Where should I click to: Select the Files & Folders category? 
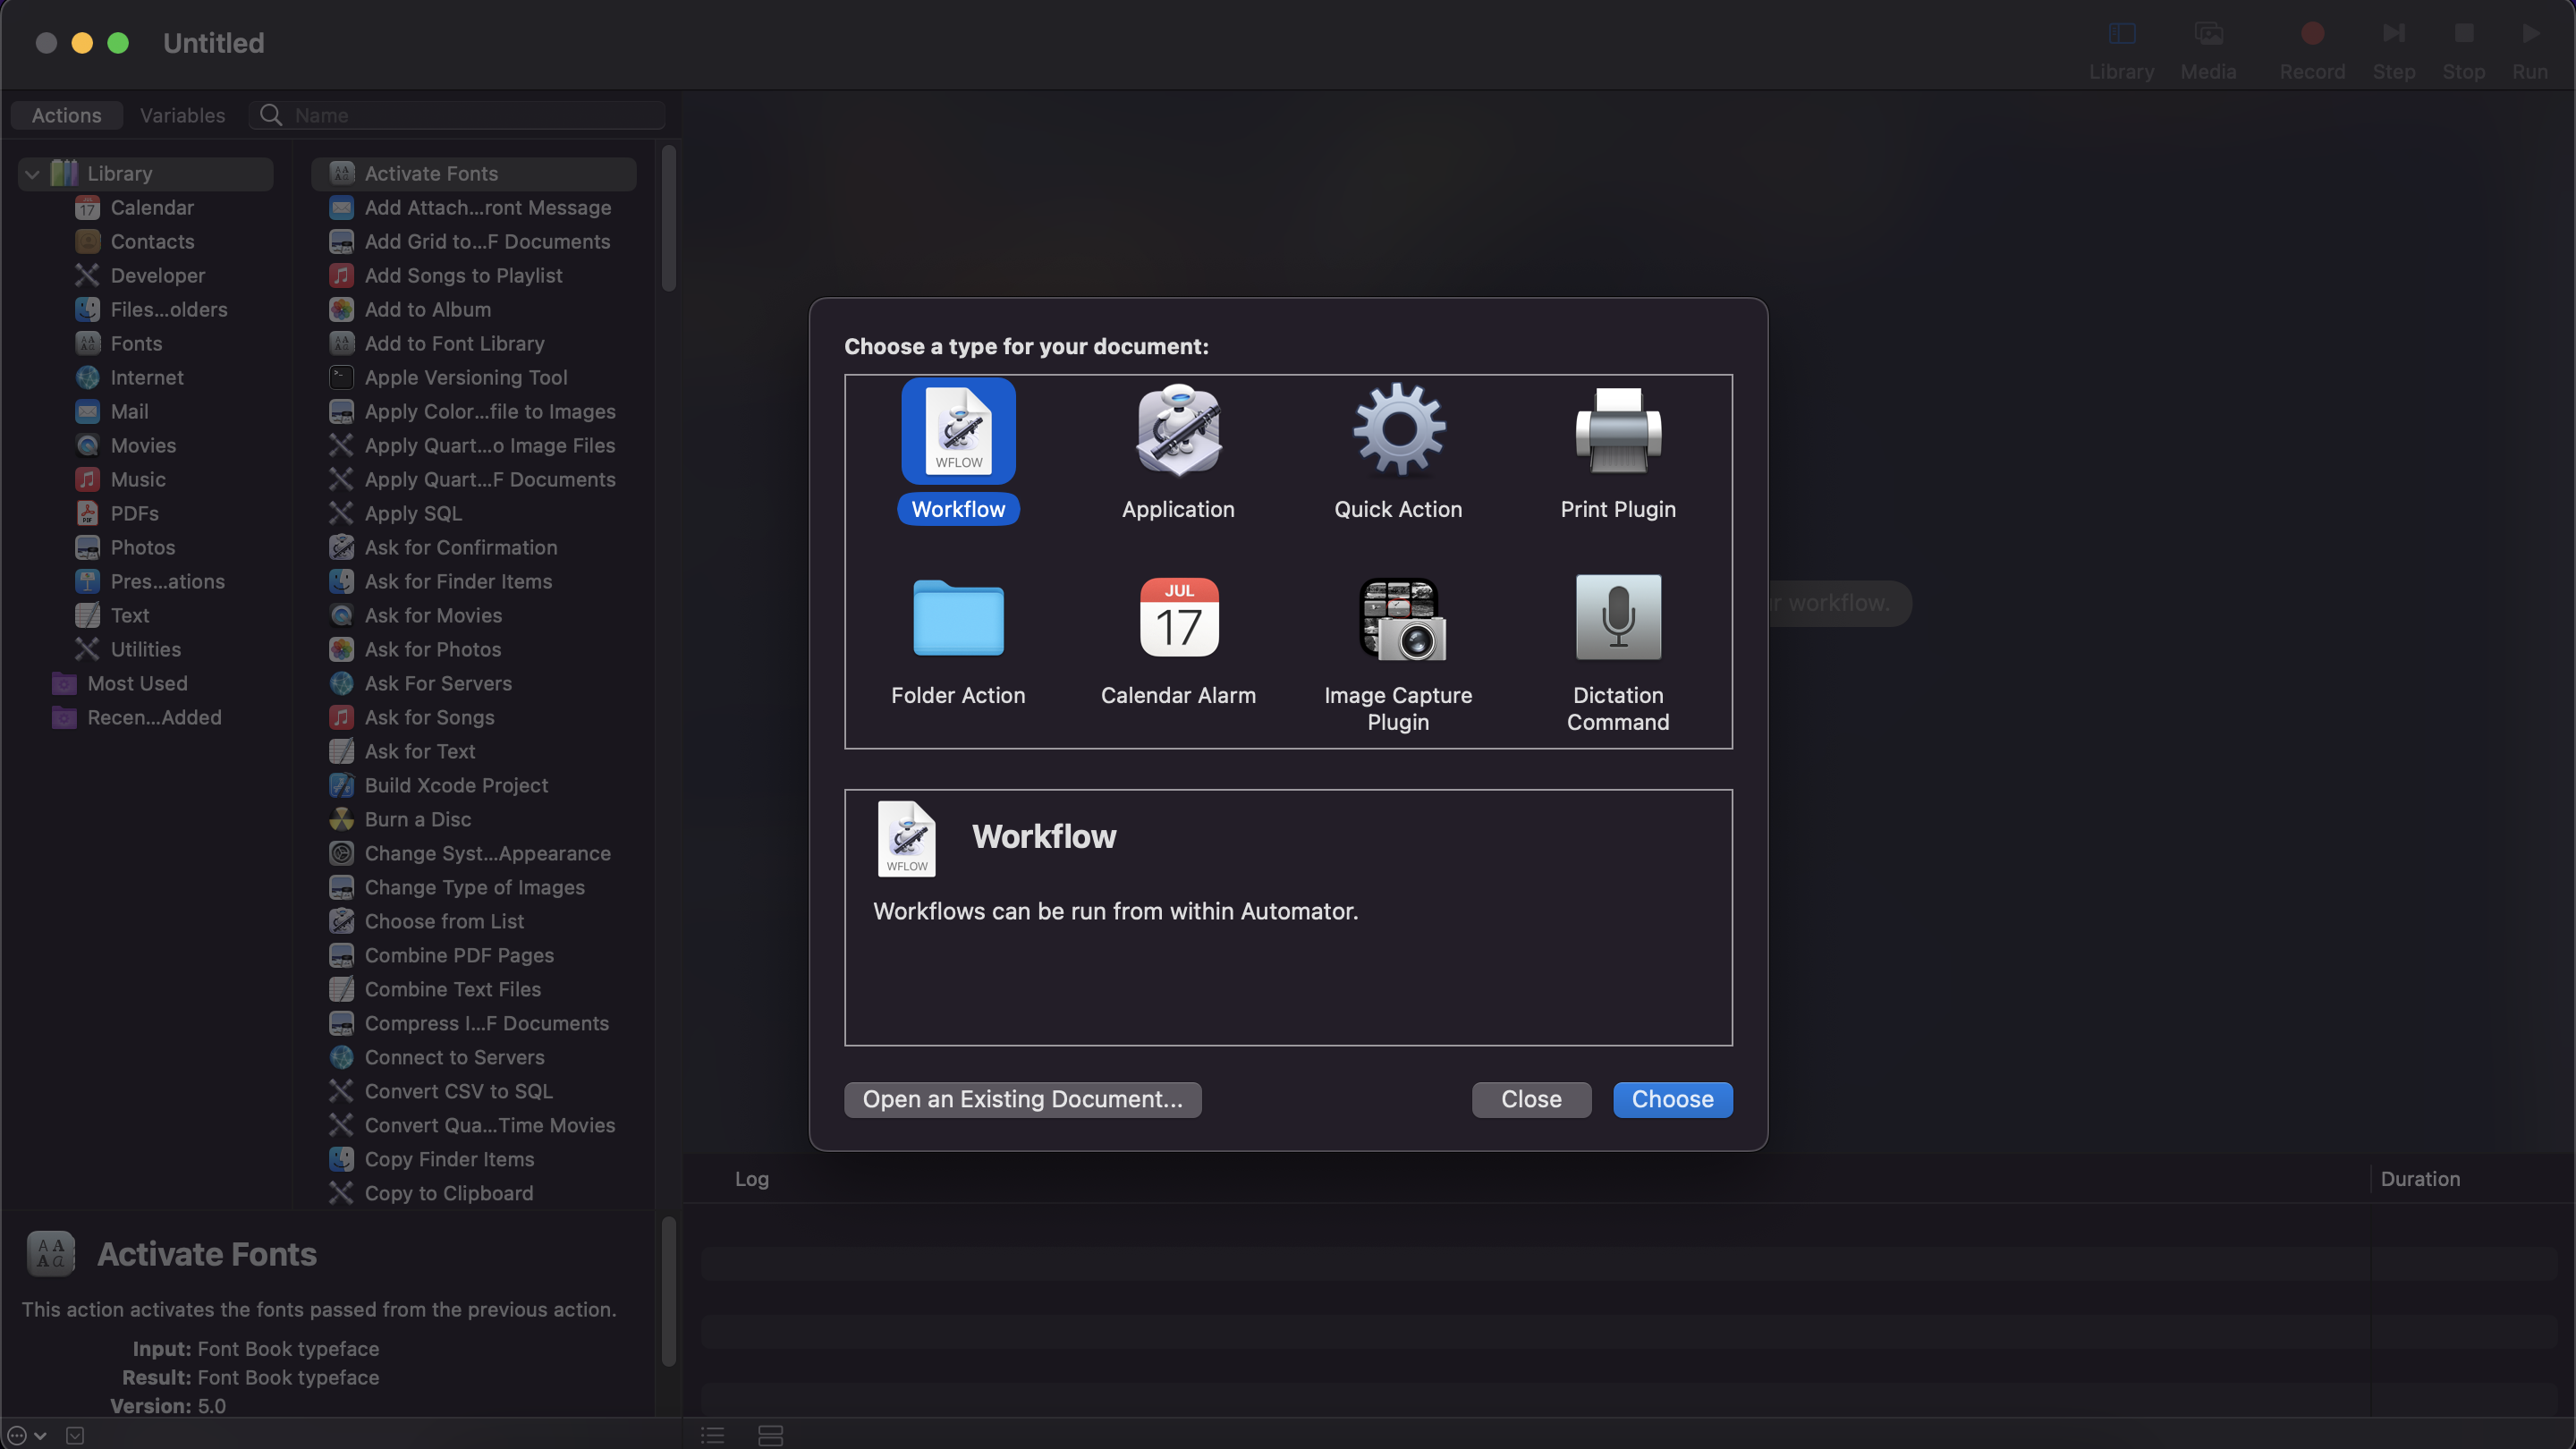tap(168, 310)
